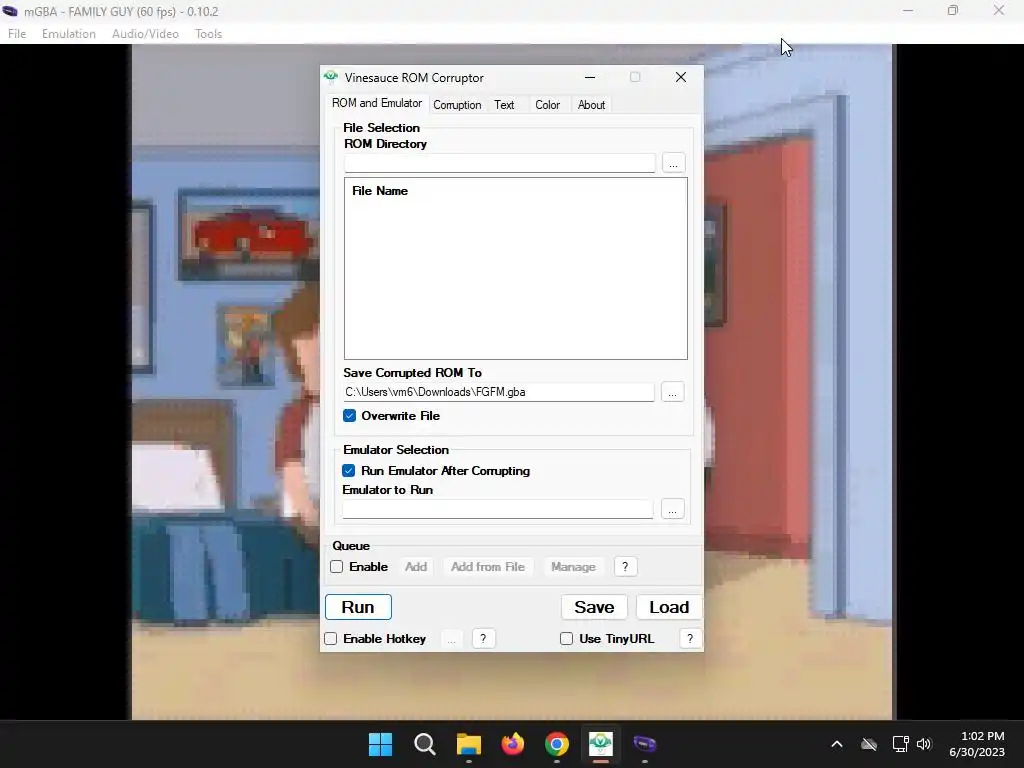
Task: Click the Save Corrupted ROM To field
Action: pos(499,392)
